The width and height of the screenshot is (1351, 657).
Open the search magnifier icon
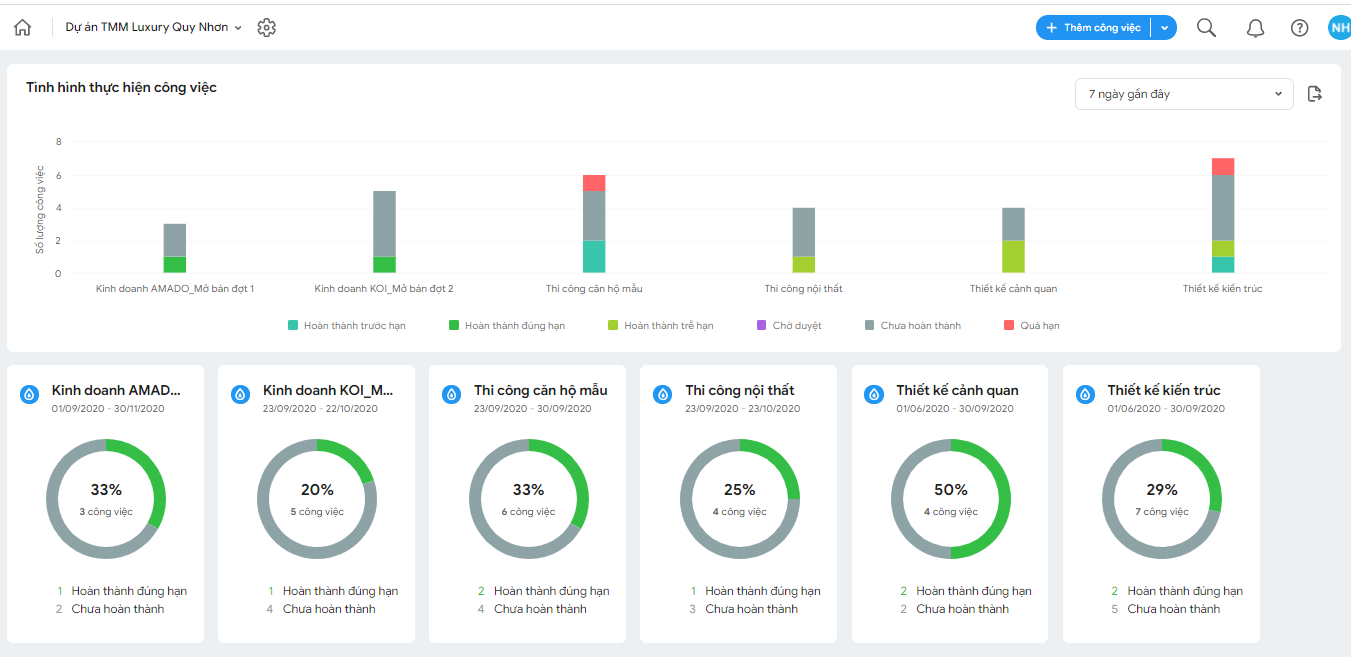1207,28
